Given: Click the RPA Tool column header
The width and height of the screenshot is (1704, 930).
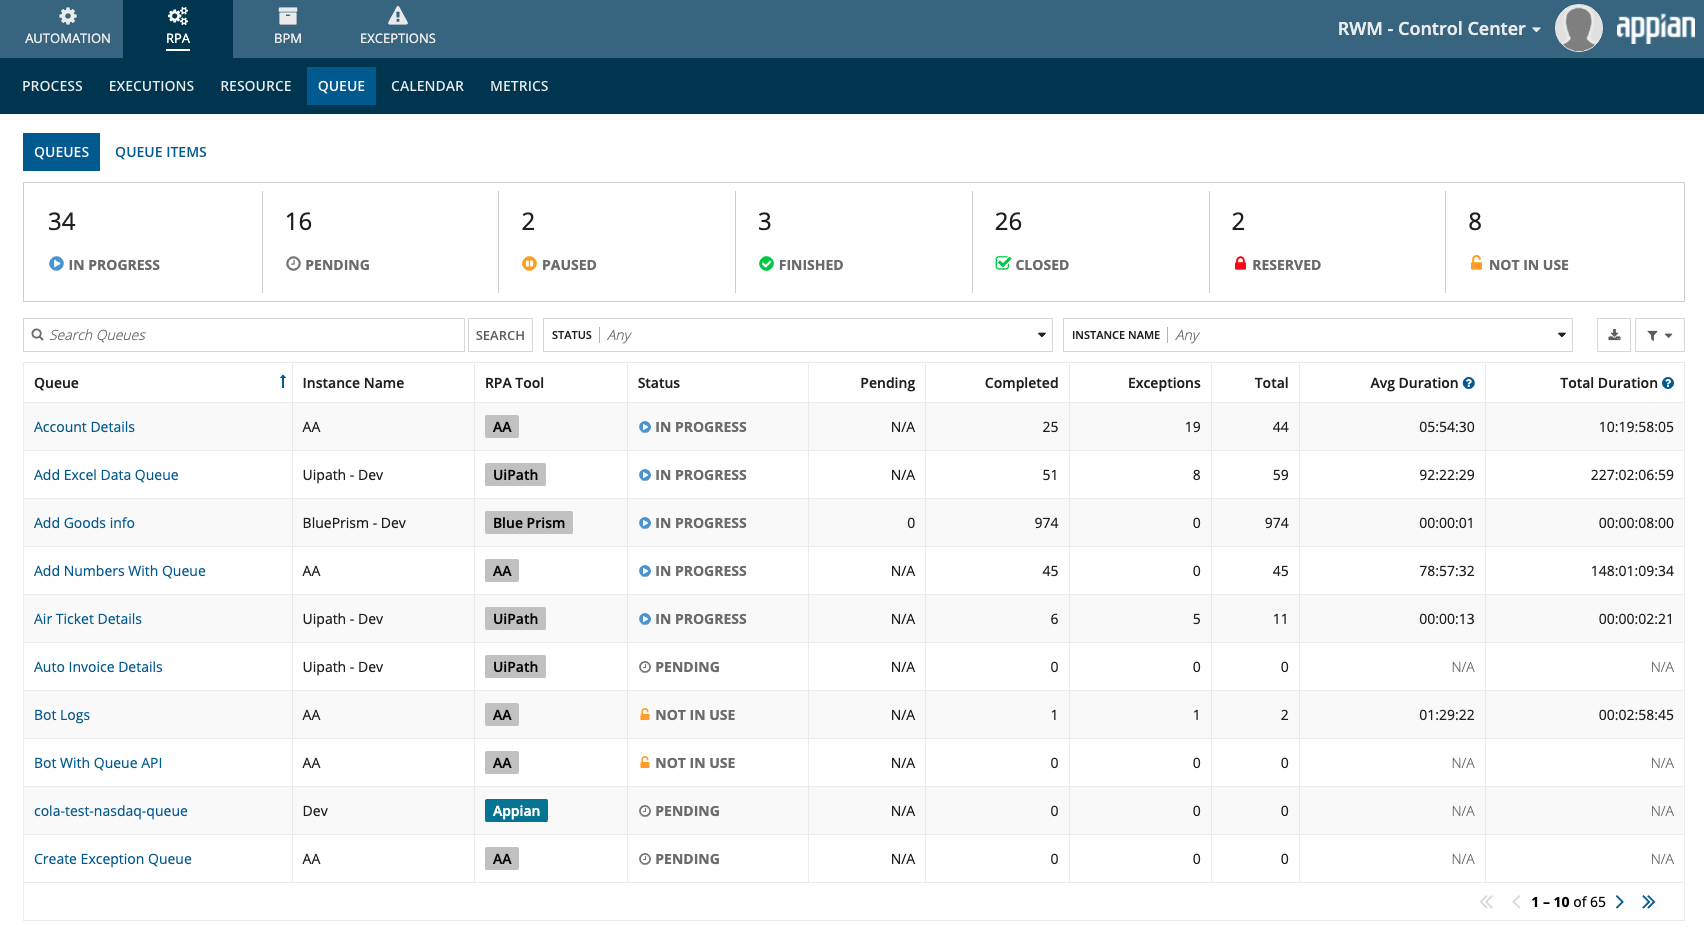Looking at the screenshot, I should click(x=514, y=383).
